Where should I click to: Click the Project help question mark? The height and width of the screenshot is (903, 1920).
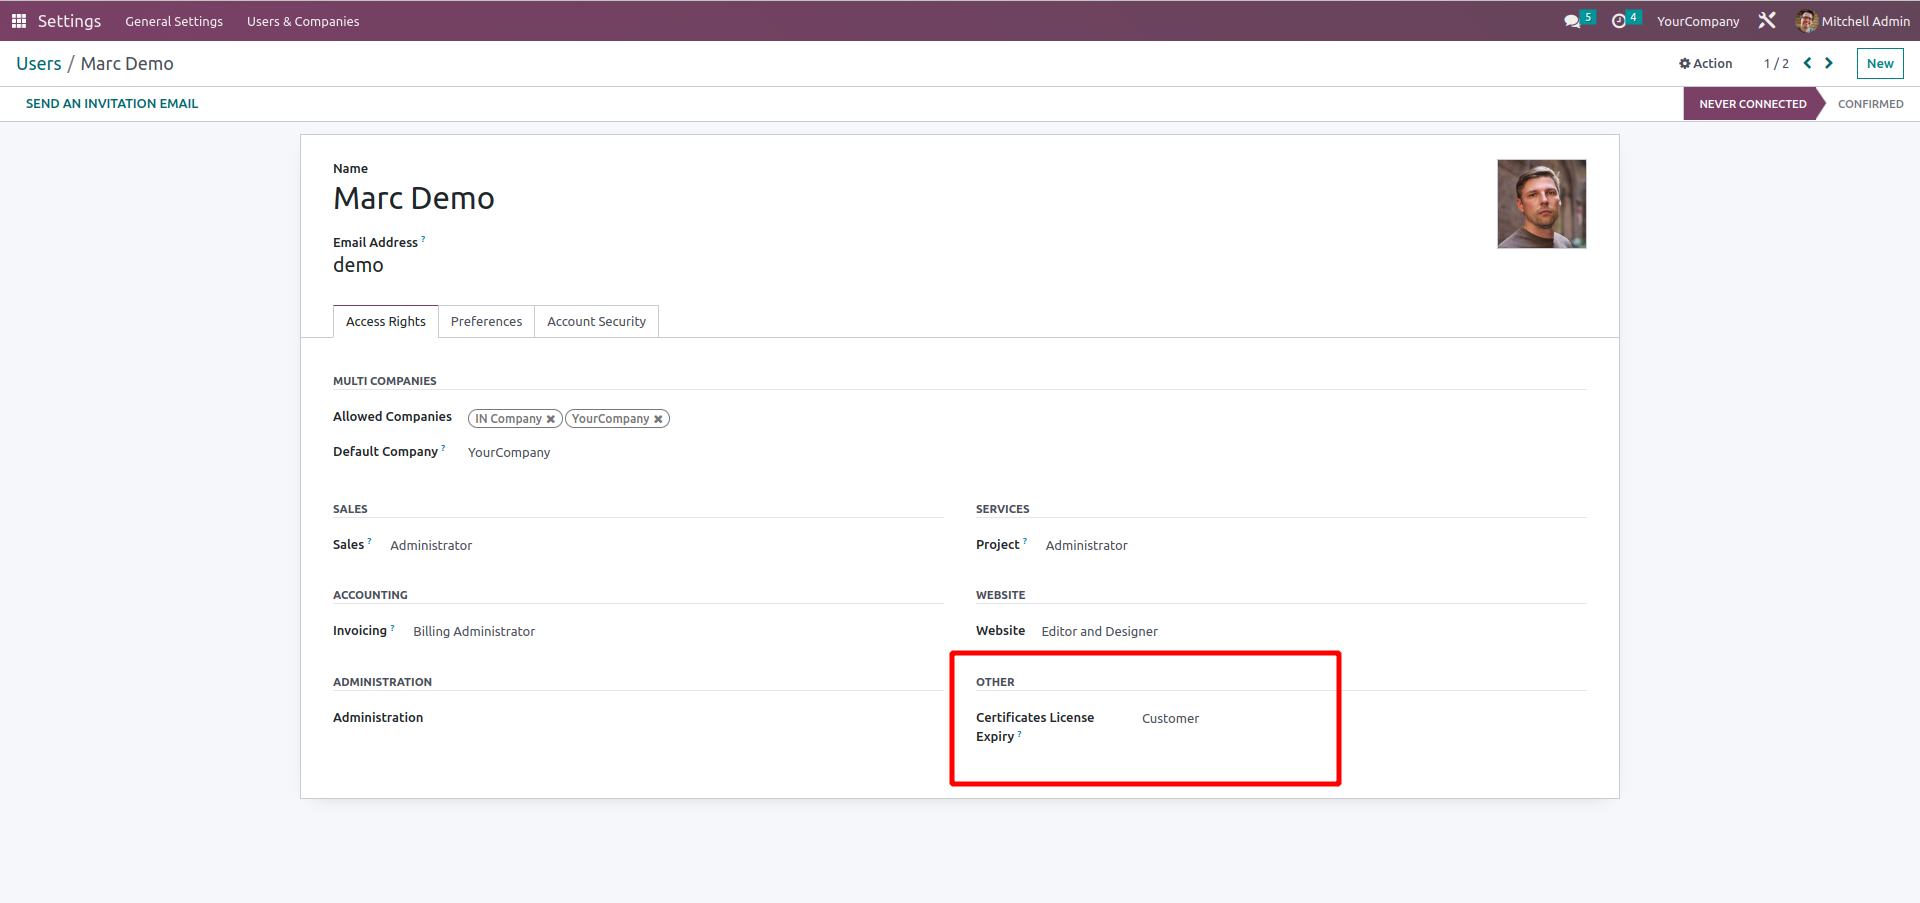pyautogui.click(x=1025, y=541)
